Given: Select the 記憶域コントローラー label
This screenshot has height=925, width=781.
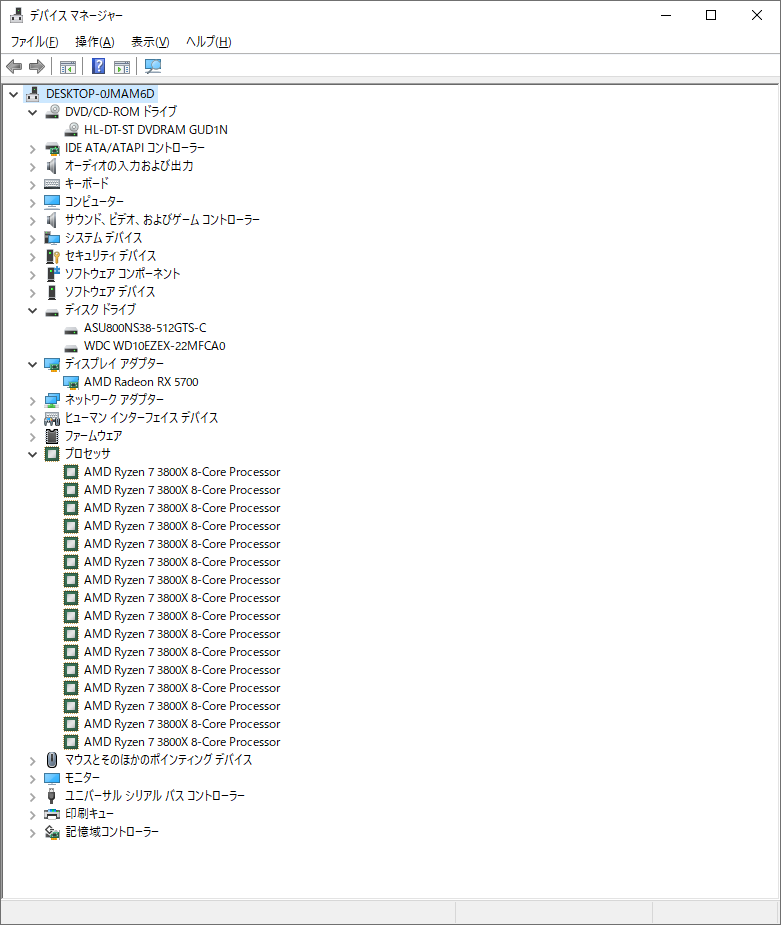Looking at the screenshot, I should click(111, 832).
